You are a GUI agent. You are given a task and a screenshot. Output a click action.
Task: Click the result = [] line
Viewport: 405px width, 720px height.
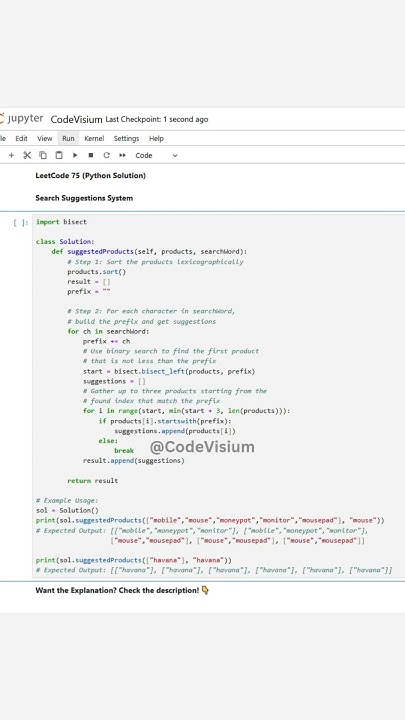click(89, 281)
